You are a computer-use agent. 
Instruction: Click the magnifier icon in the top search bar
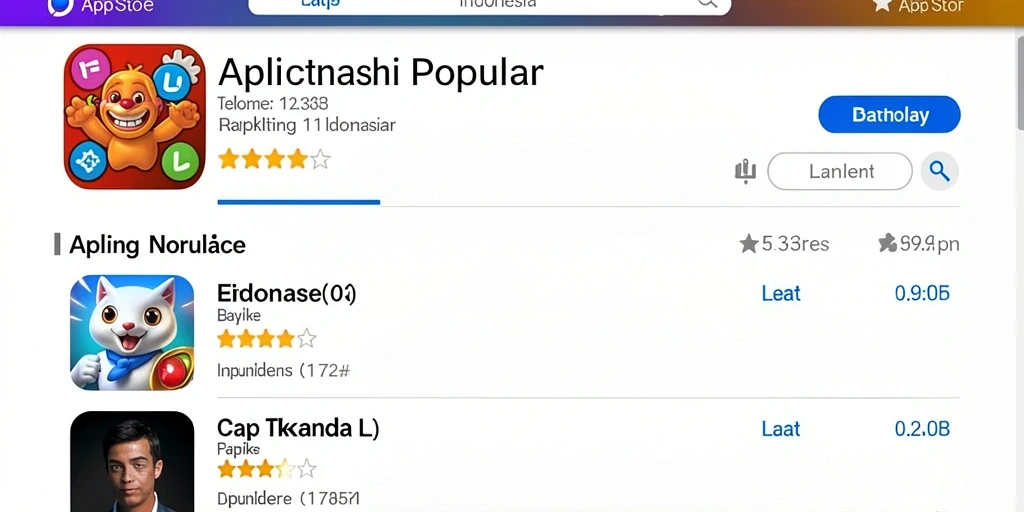click(708, 3)
